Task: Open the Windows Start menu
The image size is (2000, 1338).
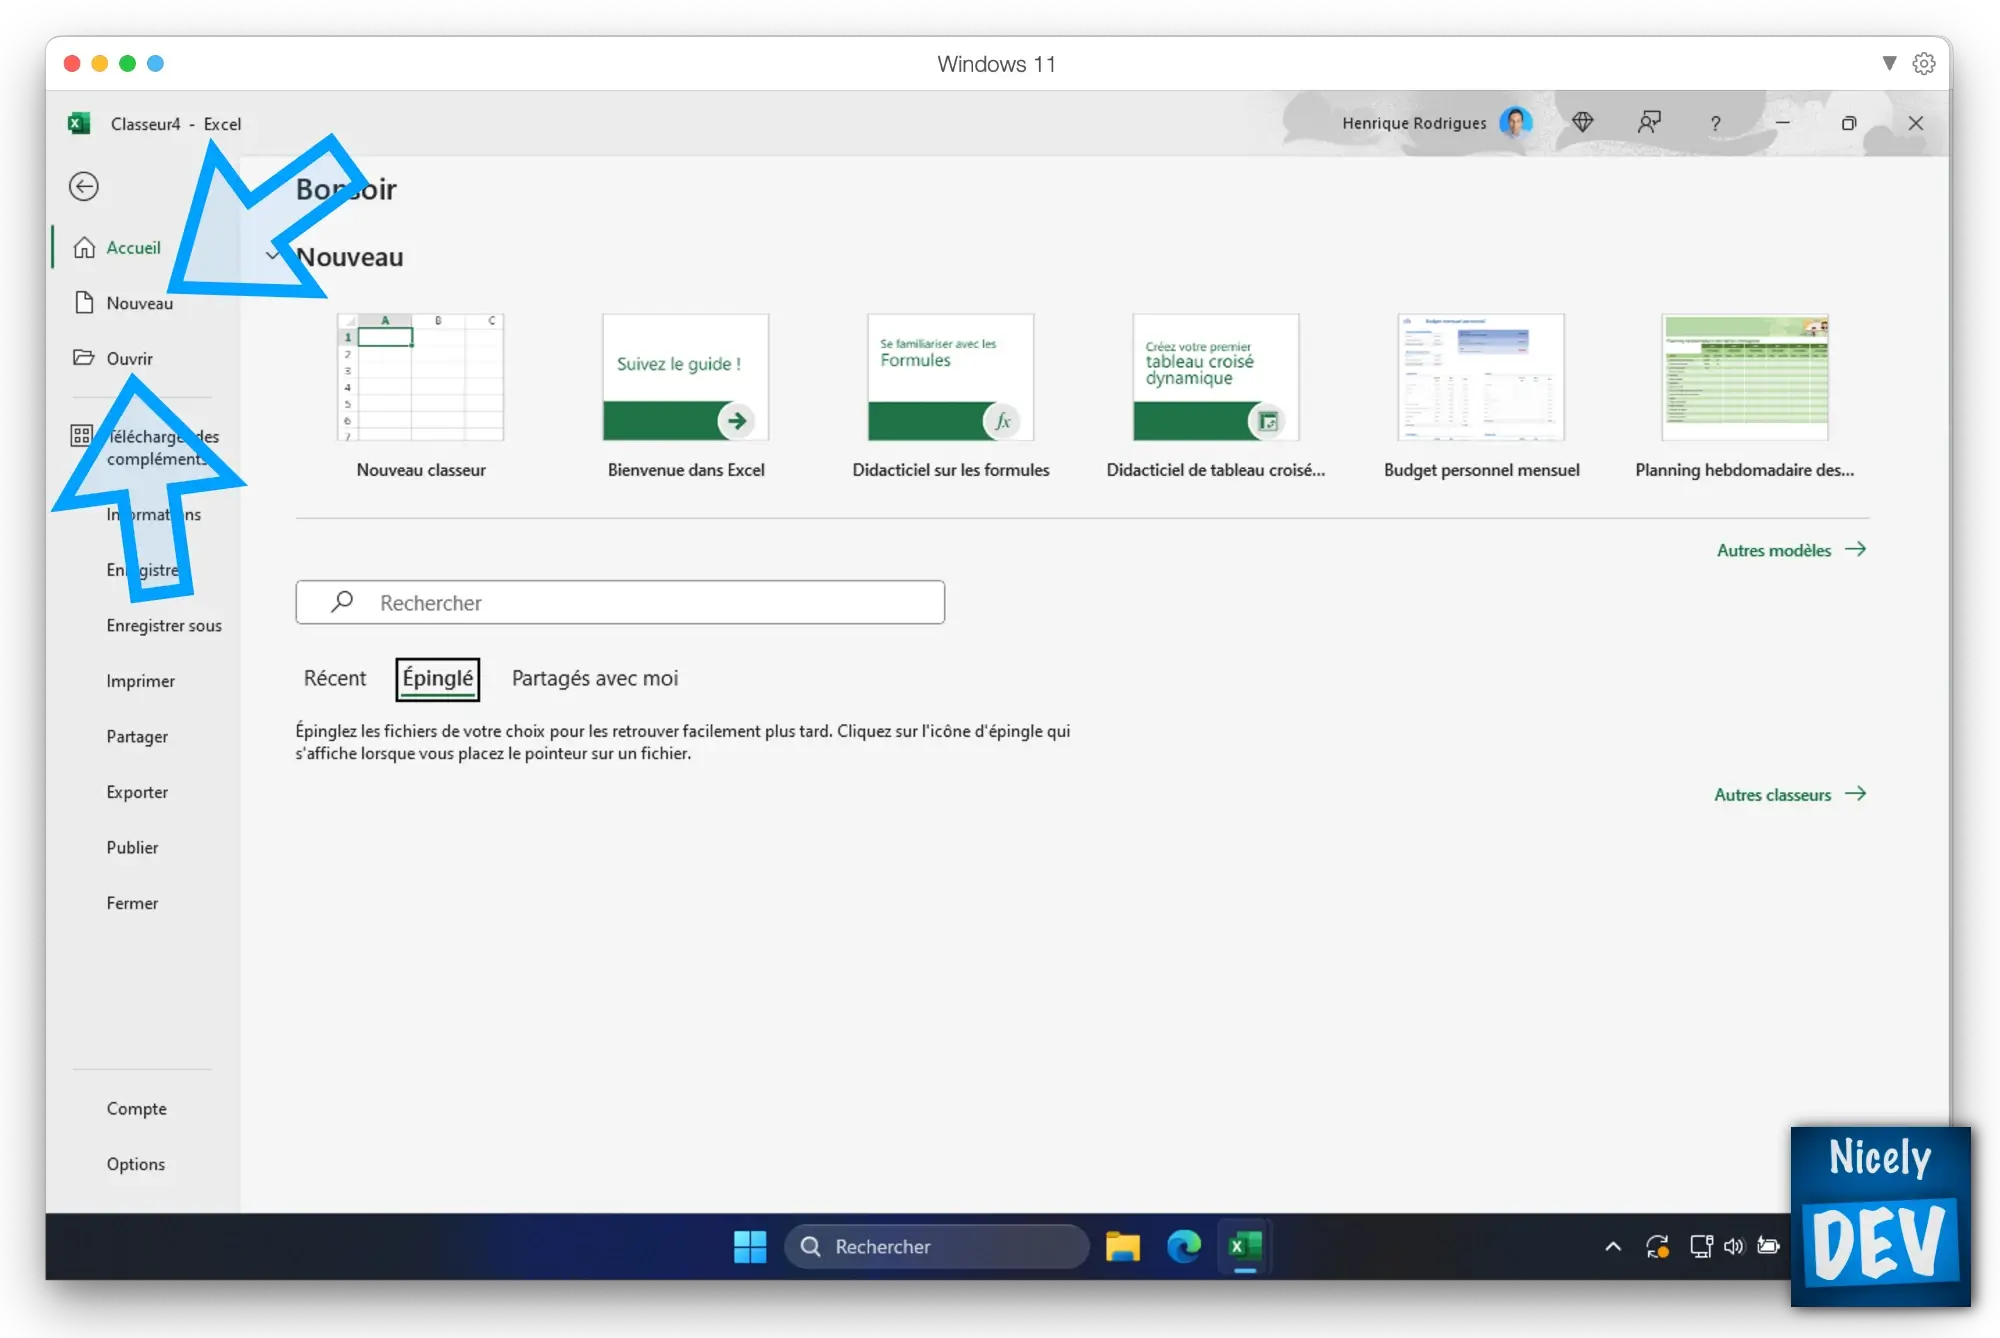Action: (x=750, y=1246)
